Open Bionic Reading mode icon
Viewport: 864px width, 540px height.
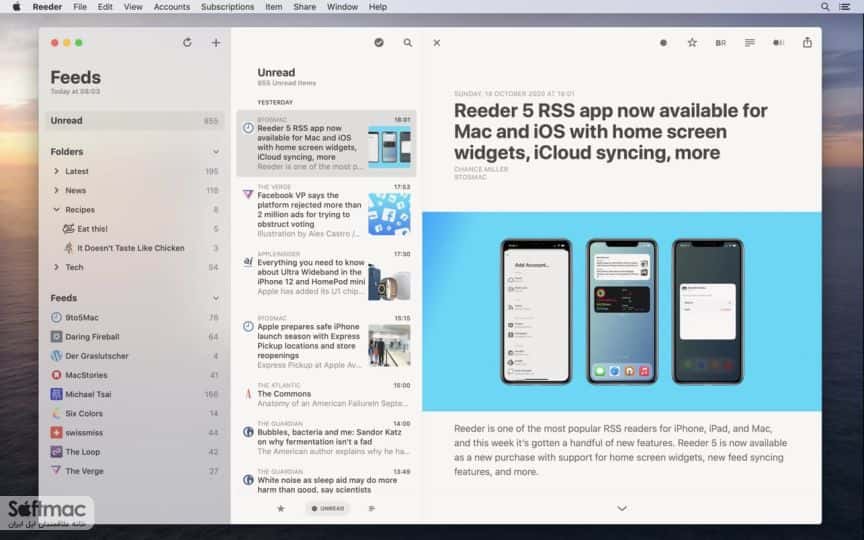click(721, 43)
